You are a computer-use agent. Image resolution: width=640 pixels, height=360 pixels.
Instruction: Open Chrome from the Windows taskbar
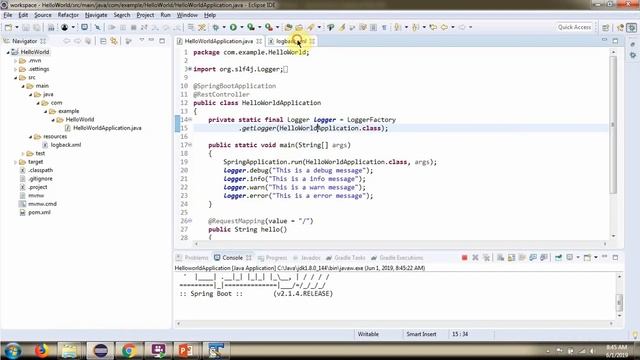click(129, 351)
